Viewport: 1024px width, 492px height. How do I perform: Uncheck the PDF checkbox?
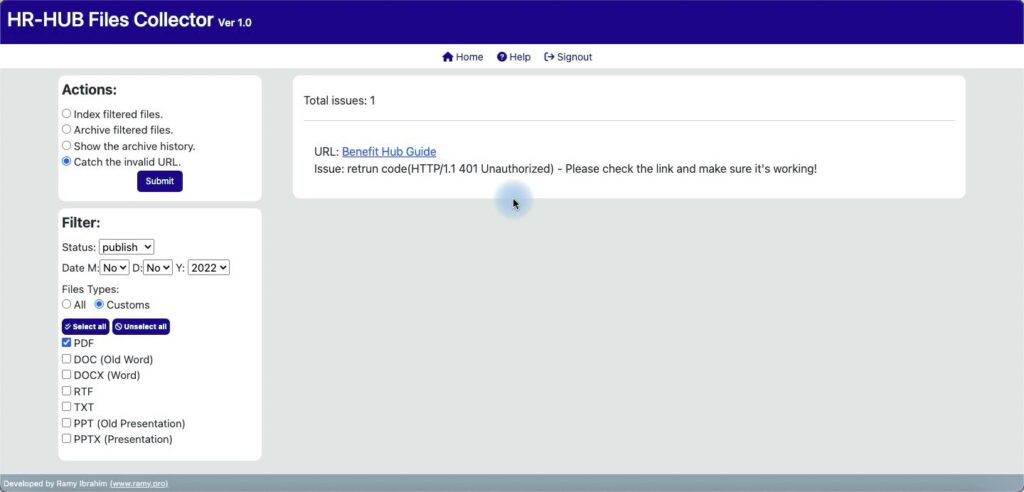click(x=66, y=342)
